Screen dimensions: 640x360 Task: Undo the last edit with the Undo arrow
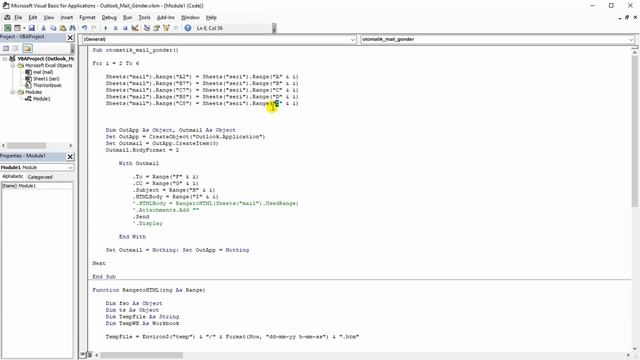pos(84,28)
